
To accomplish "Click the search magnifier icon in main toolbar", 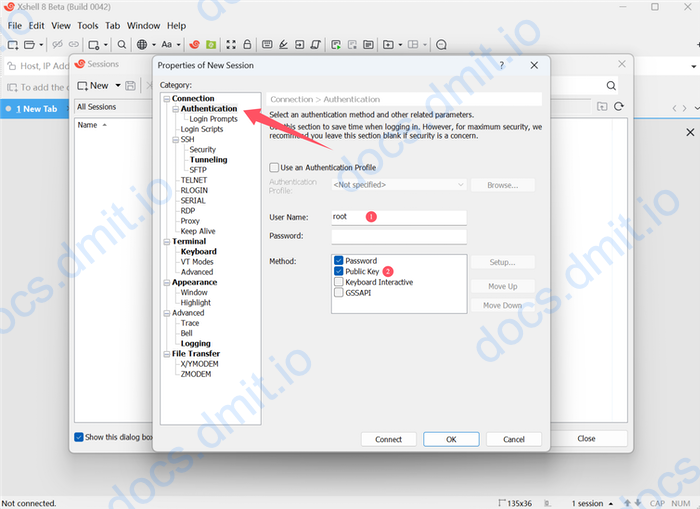I will coord(122,45).
